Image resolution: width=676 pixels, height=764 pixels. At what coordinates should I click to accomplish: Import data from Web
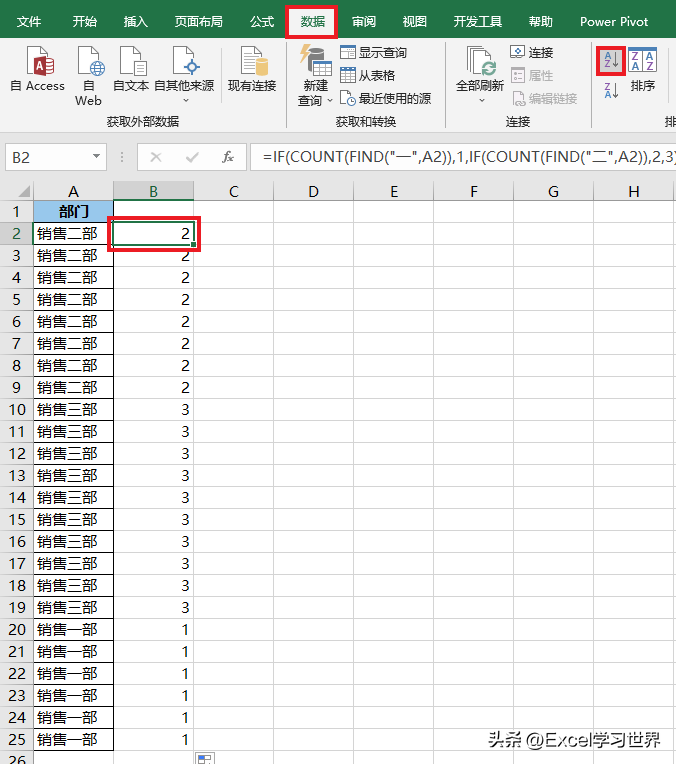tap(89, 76)
